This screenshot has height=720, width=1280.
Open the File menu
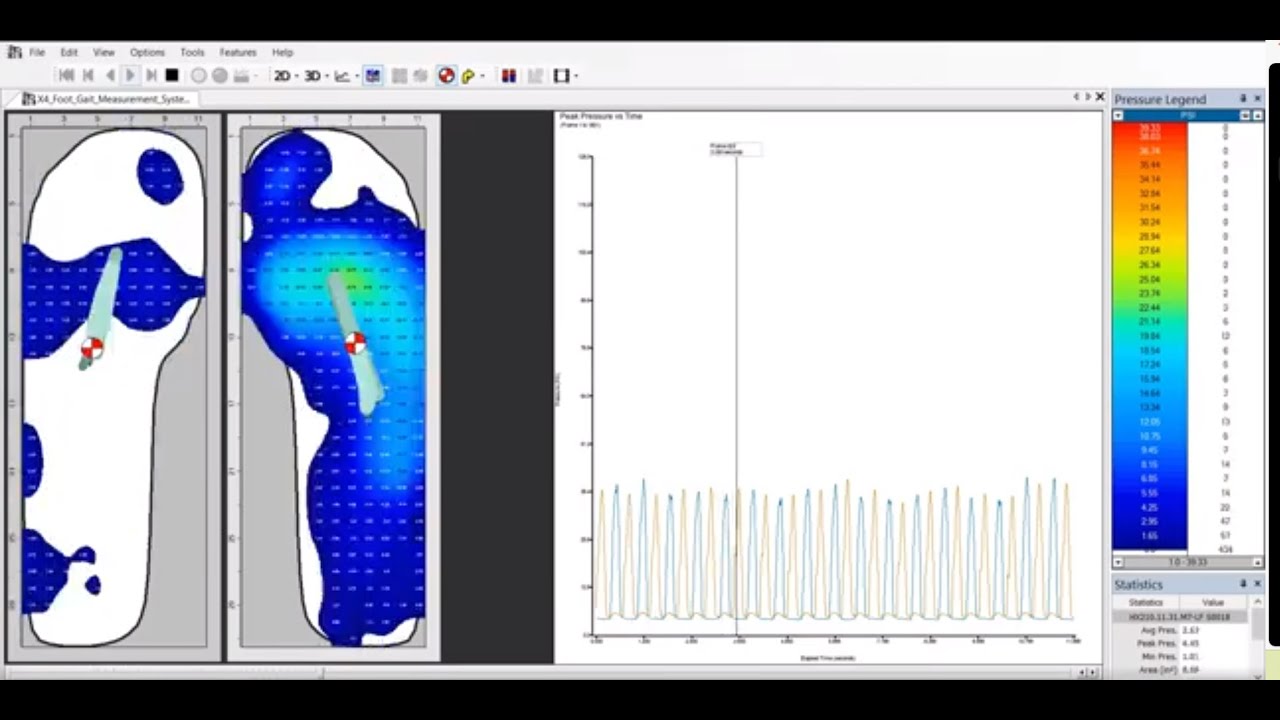click(37, 52)
